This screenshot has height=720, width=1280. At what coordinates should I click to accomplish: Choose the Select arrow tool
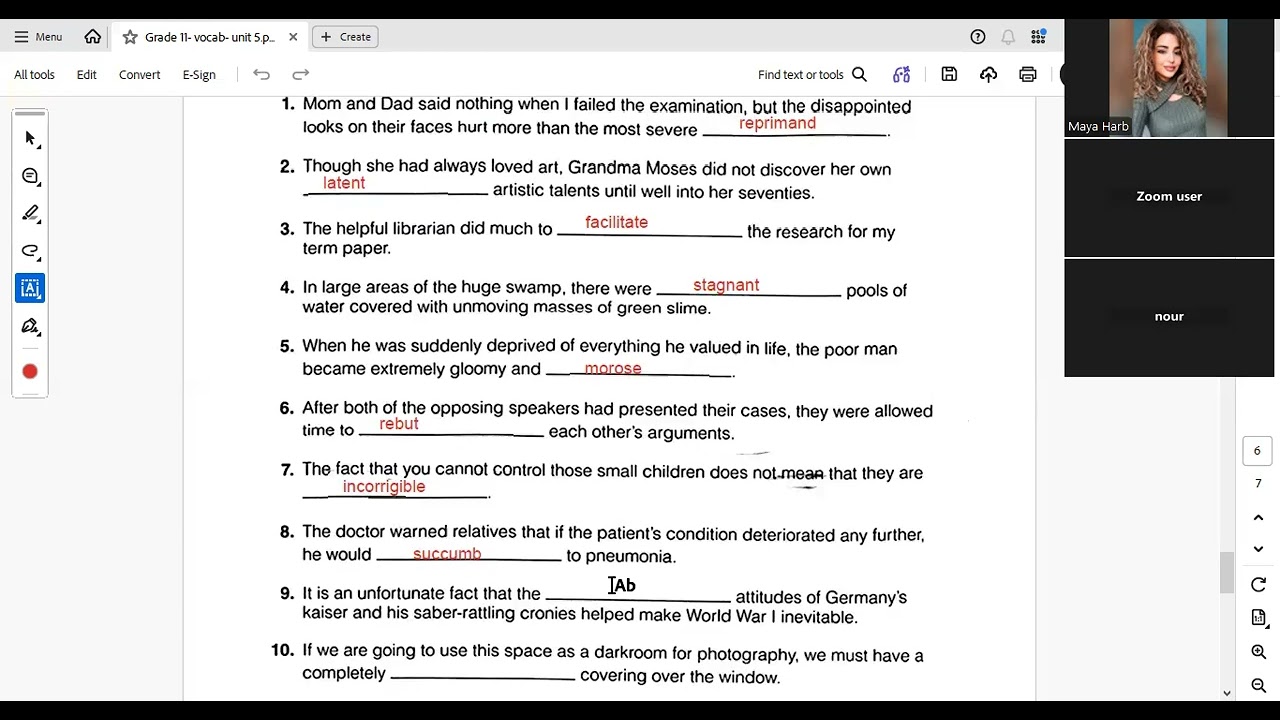point(30,139)
